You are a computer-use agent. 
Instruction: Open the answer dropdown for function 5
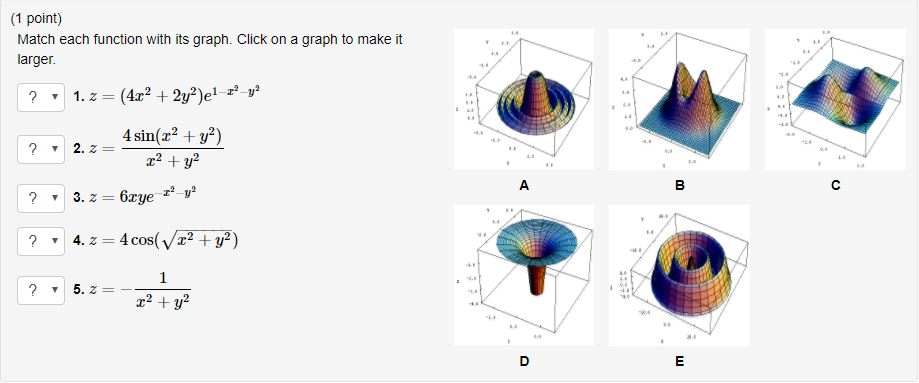(x=40, y=290)
